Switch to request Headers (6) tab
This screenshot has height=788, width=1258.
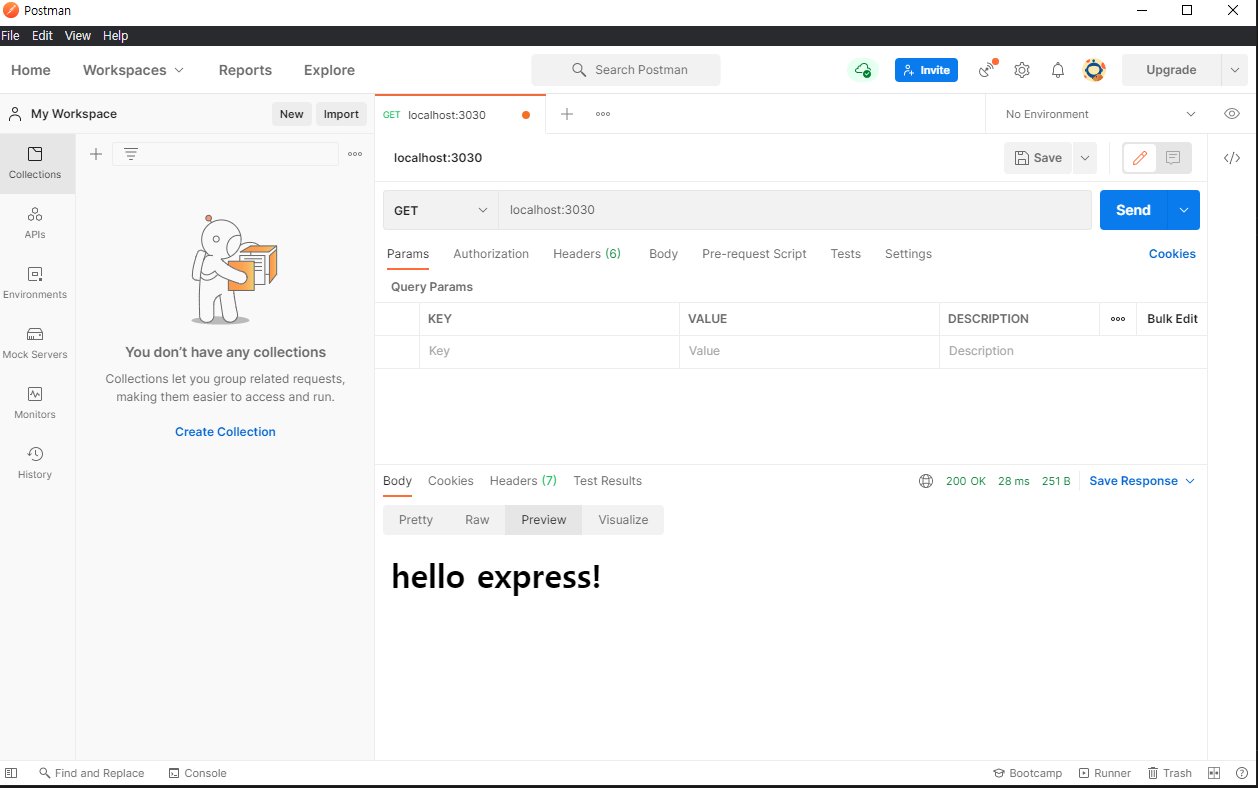[x=587, y=254]
